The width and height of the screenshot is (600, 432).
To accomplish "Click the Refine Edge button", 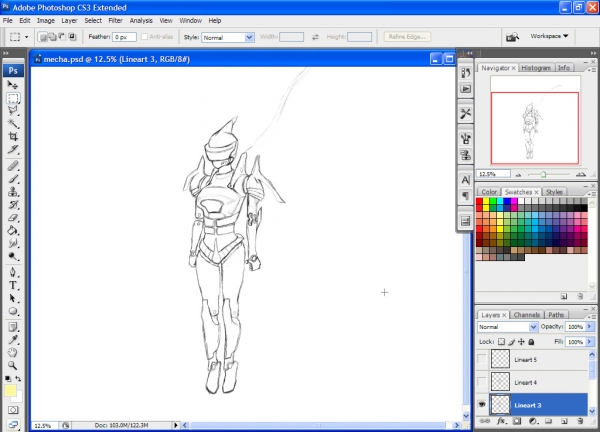I will click(x=407, y=37).
